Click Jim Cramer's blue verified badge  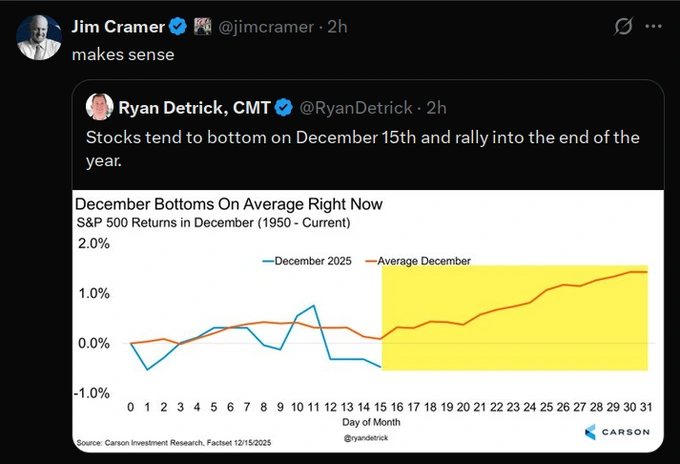coord(178,24)
